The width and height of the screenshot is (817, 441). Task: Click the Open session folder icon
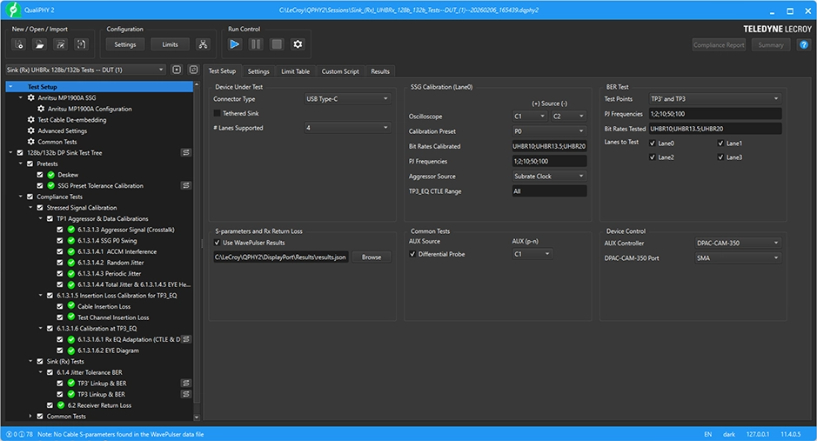tap(40, 44)
